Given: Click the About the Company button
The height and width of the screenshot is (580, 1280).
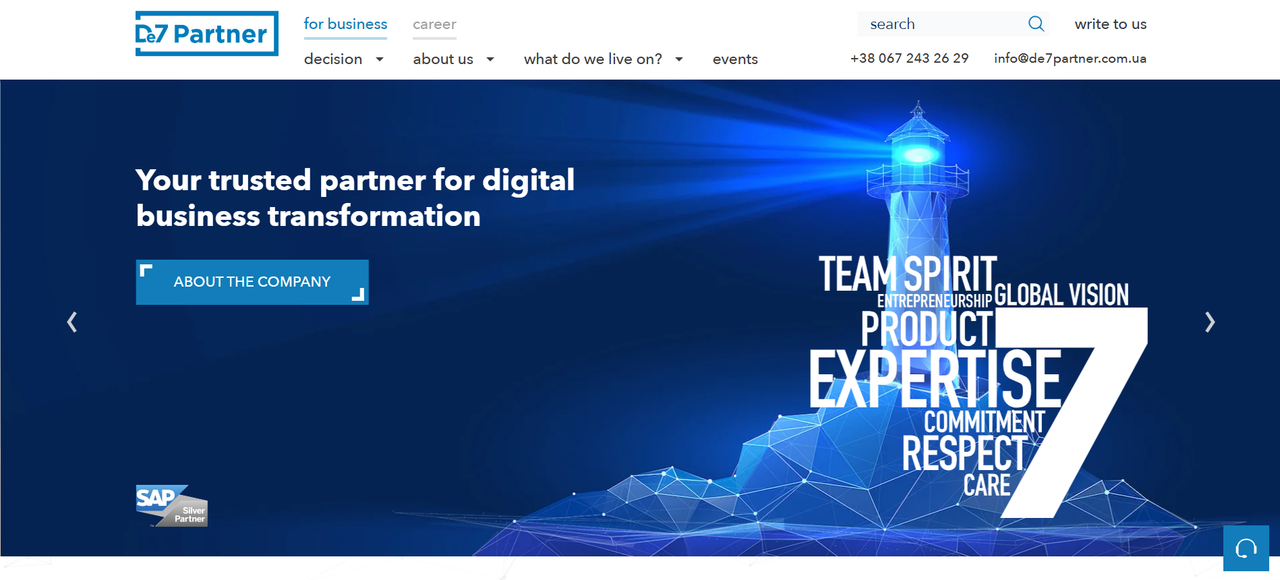Looking at the screenshot, I should click(252, 282).
